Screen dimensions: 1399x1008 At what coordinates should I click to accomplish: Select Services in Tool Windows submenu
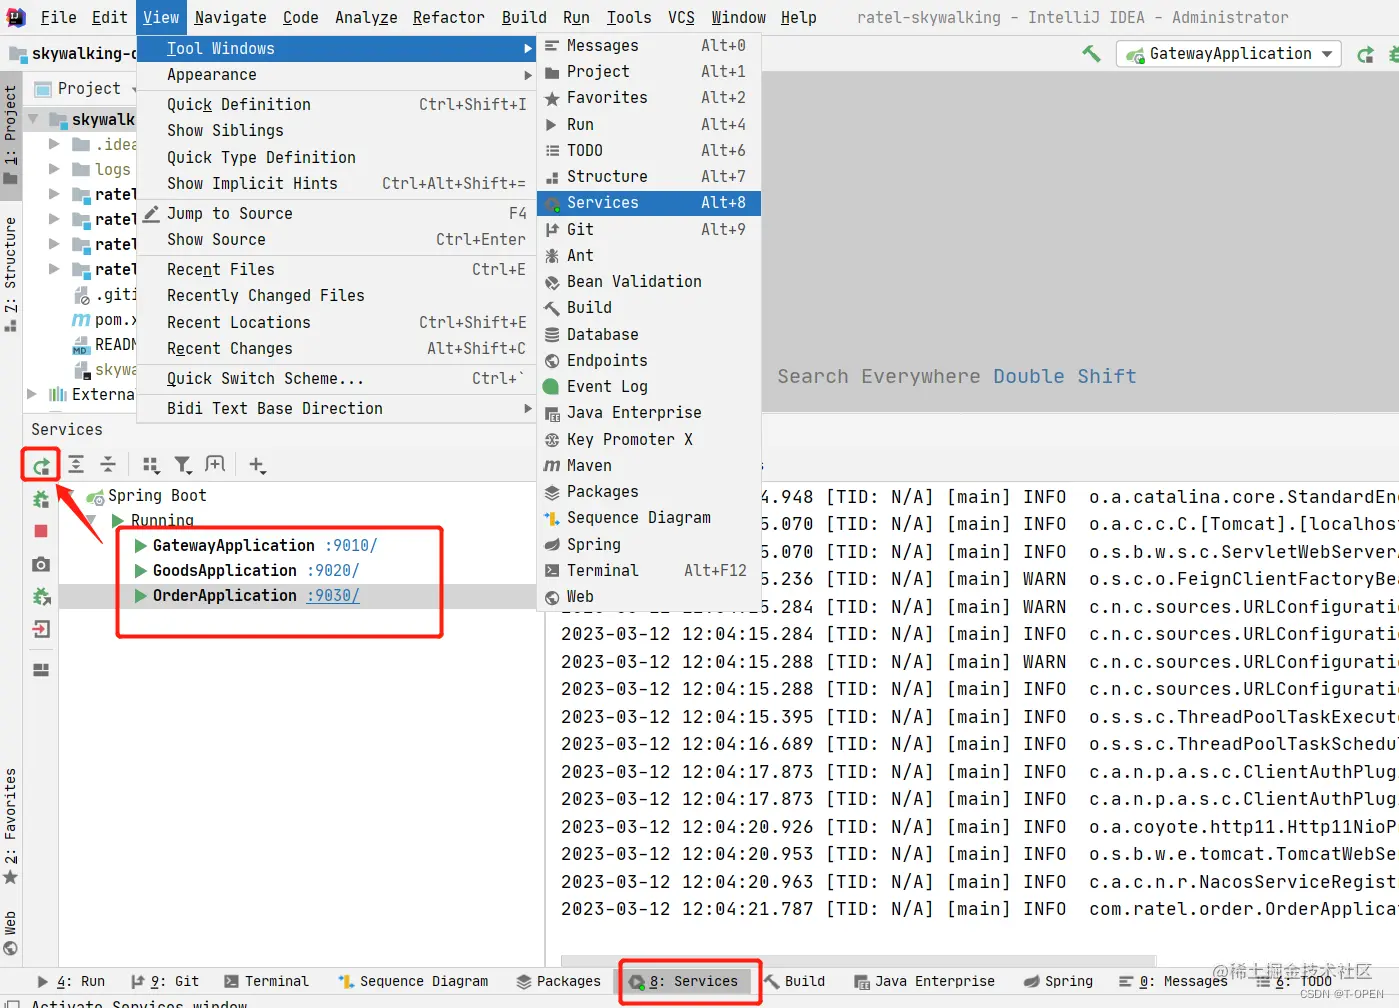tap(649, 202)
